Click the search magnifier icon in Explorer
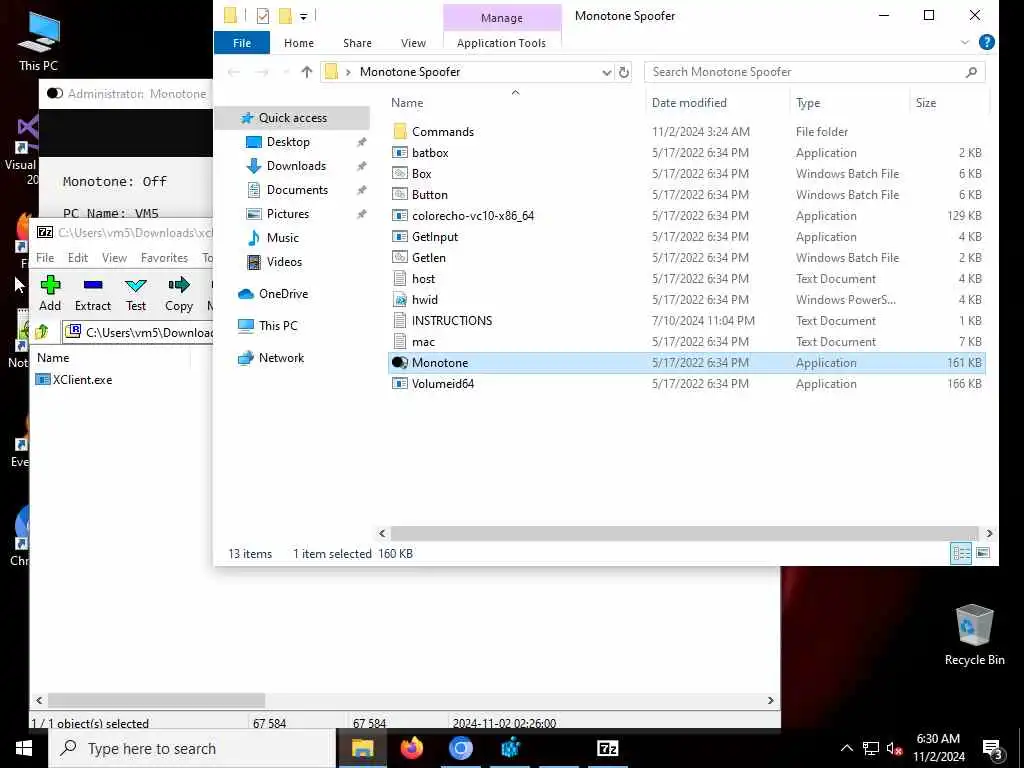Image resolution: width=1024 pixels, height=768 pixels. click(x=971, y=72)
